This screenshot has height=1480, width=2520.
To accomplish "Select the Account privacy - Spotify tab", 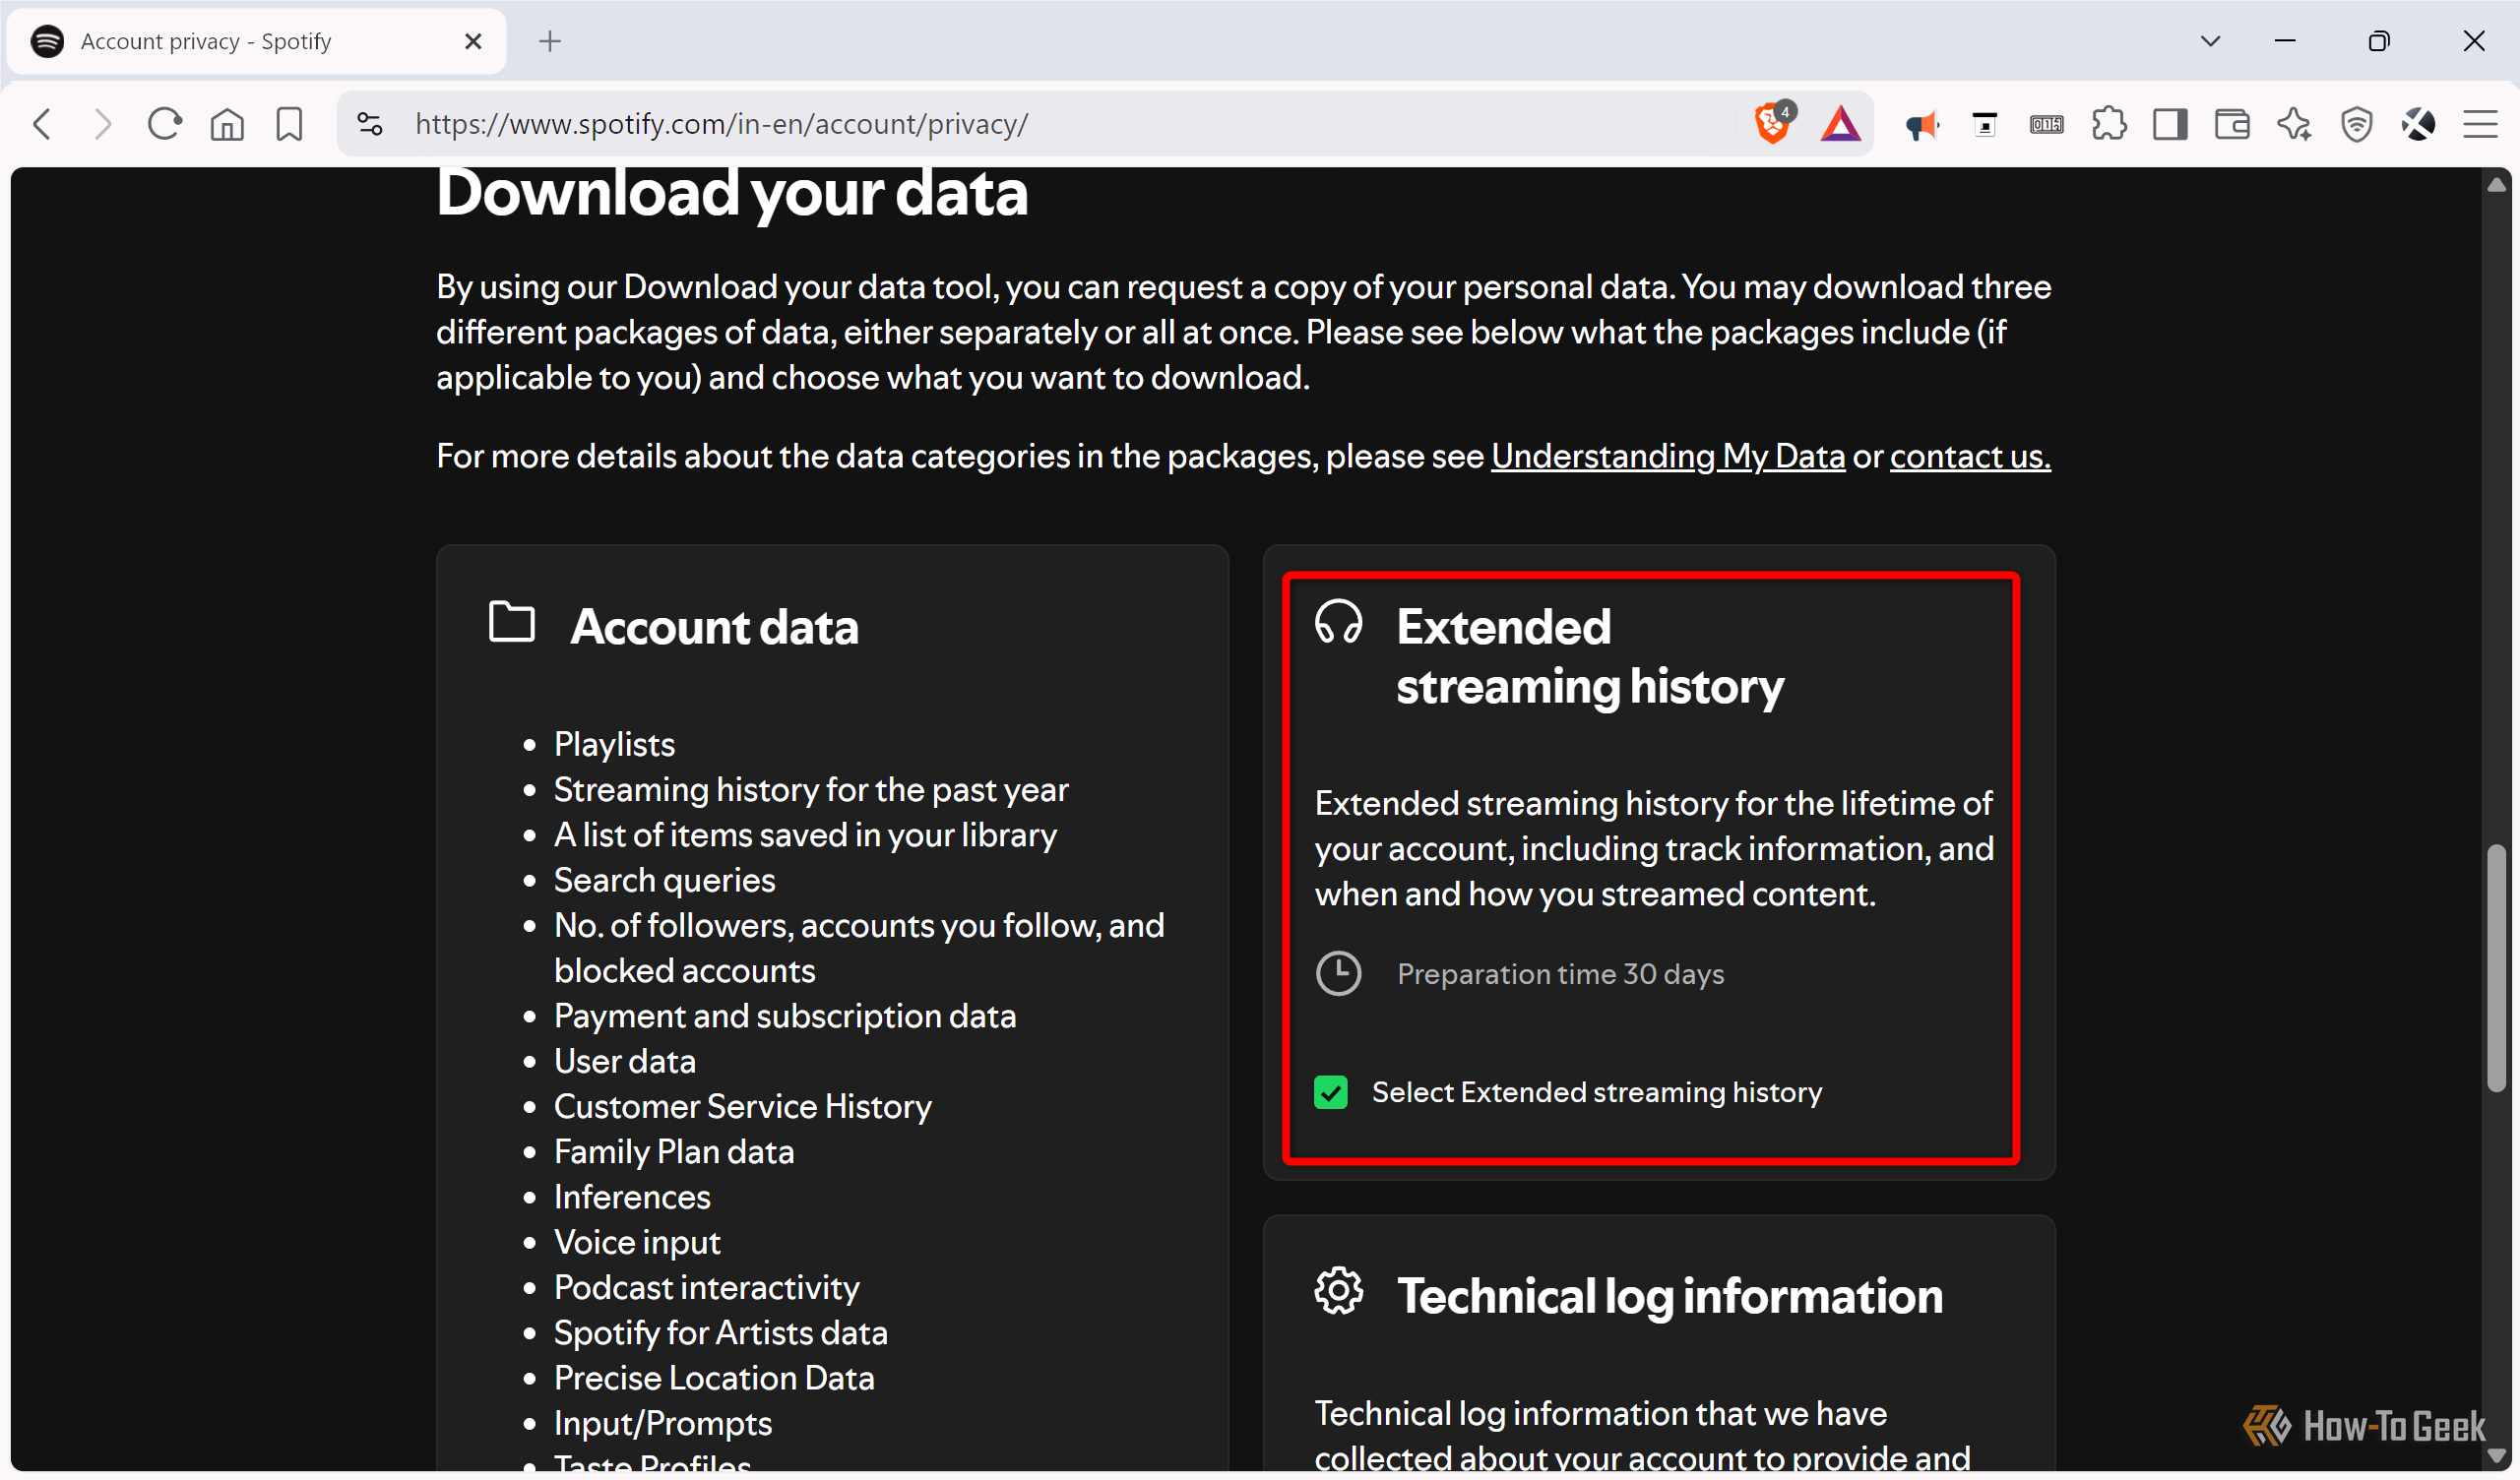I will coord(256,41).
